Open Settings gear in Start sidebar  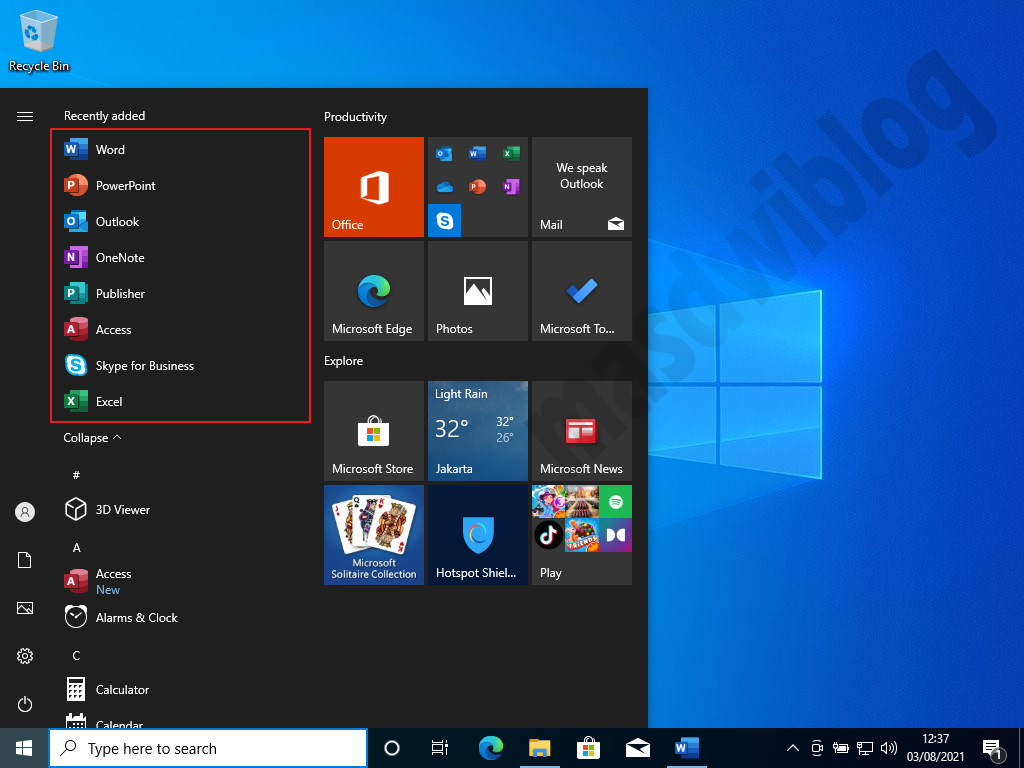coord(25,656)
